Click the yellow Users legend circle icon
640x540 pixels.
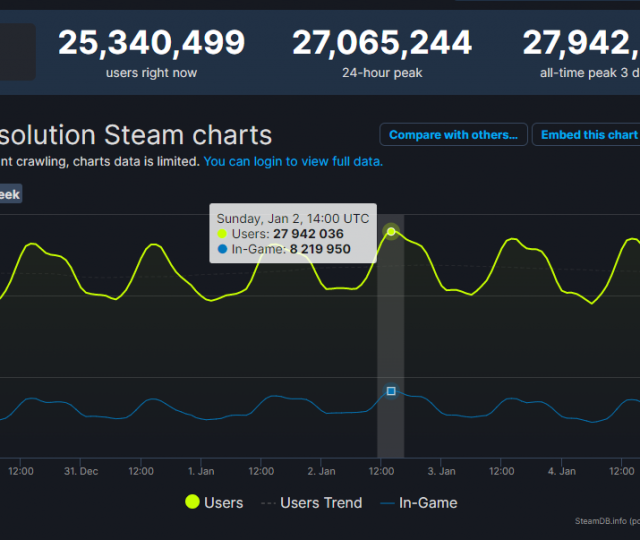click(191, 502)
